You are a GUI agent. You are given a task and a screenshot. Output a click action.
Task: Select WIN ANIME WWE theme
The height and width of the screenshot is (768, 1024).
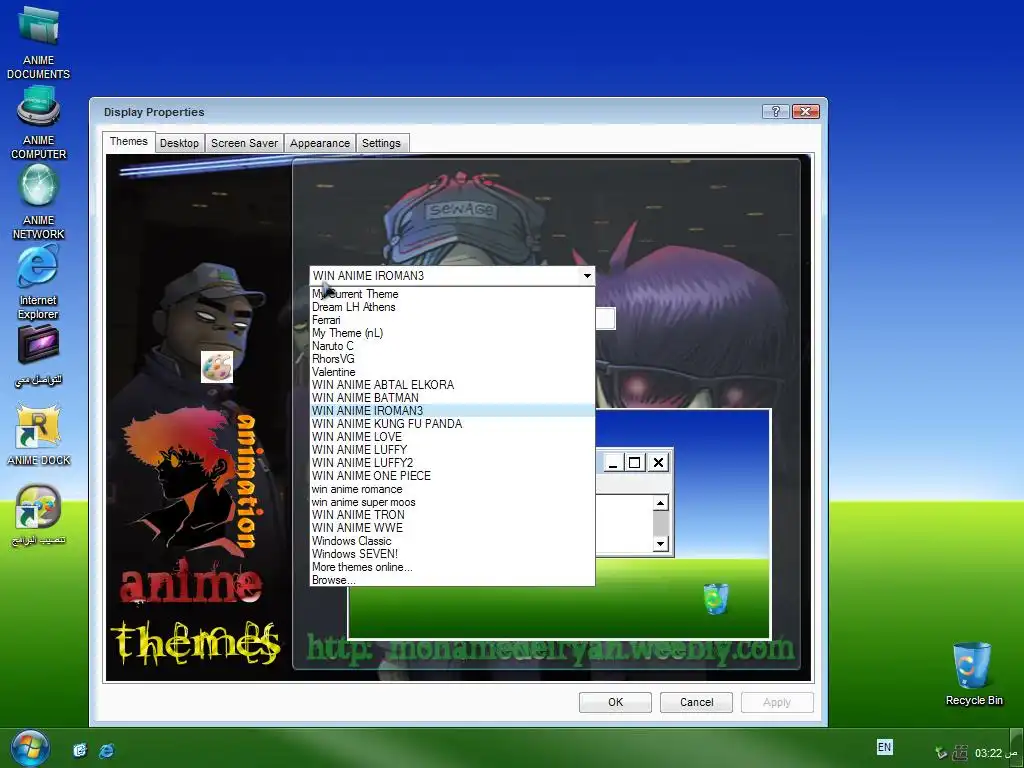(452, 528)
